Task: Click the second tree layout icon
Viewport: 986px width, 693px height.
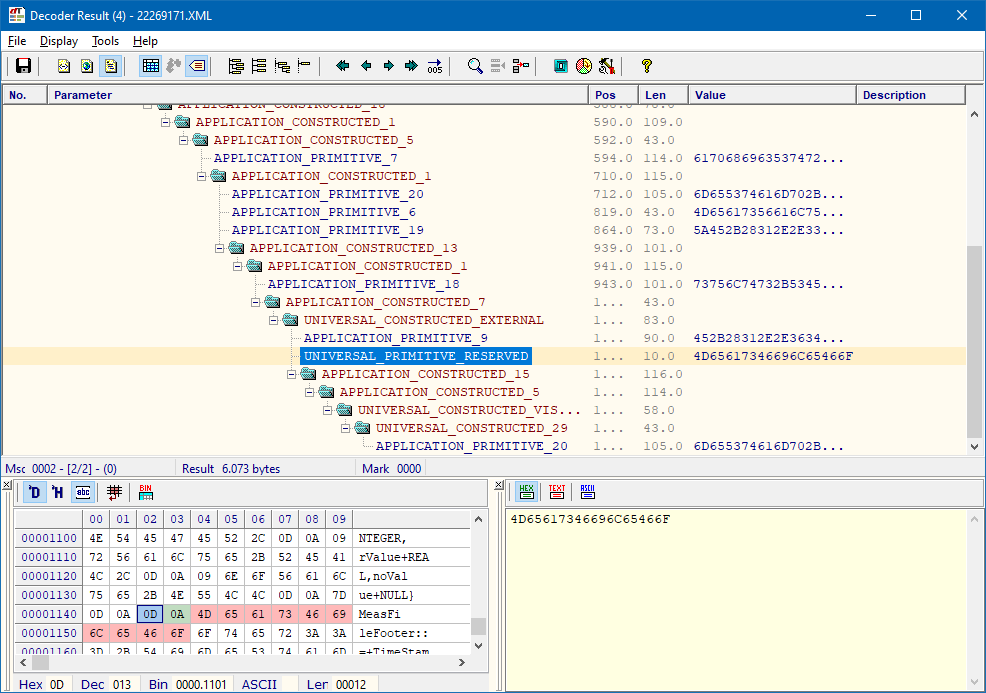Action: coord(258,66)
